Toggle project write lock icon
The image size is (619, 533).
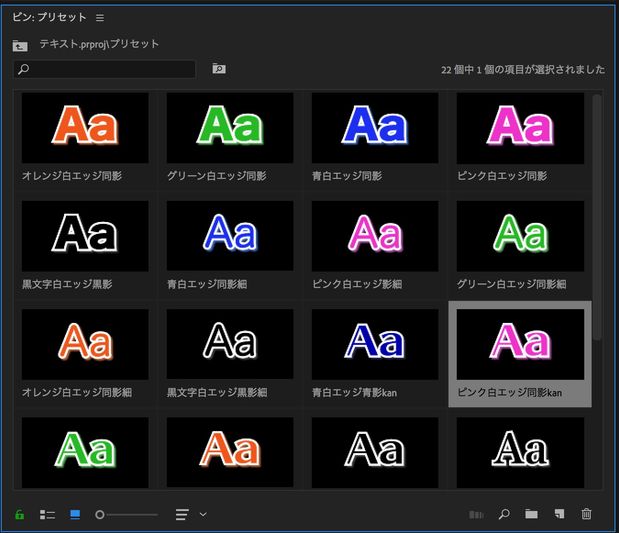tap(19, 514)
